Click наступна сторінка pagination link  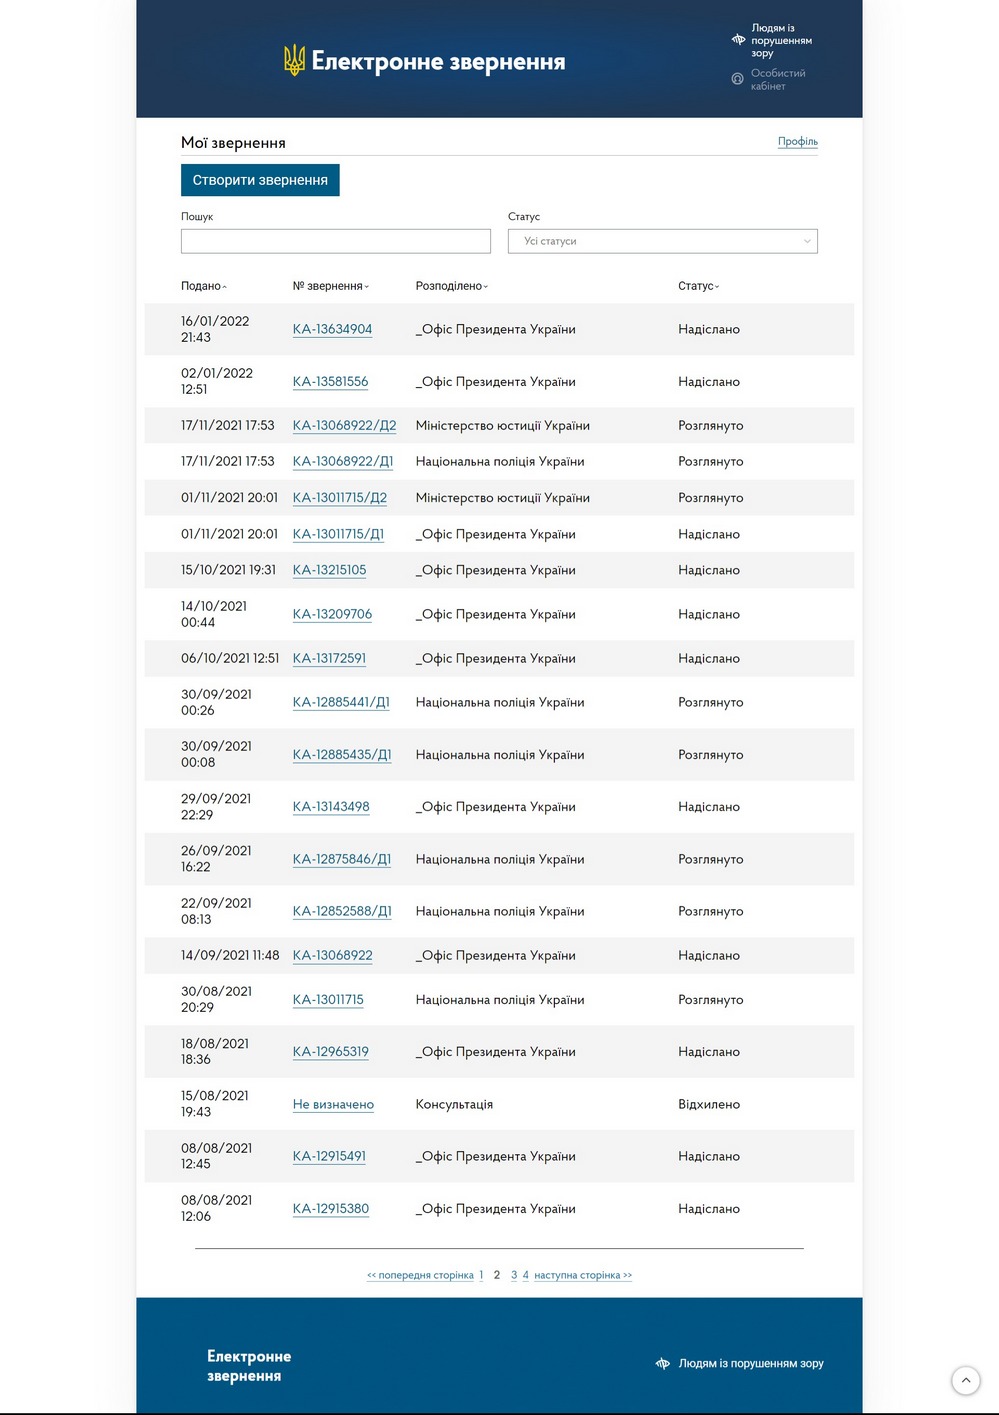pyautogui.click(x=583, y=1275)
